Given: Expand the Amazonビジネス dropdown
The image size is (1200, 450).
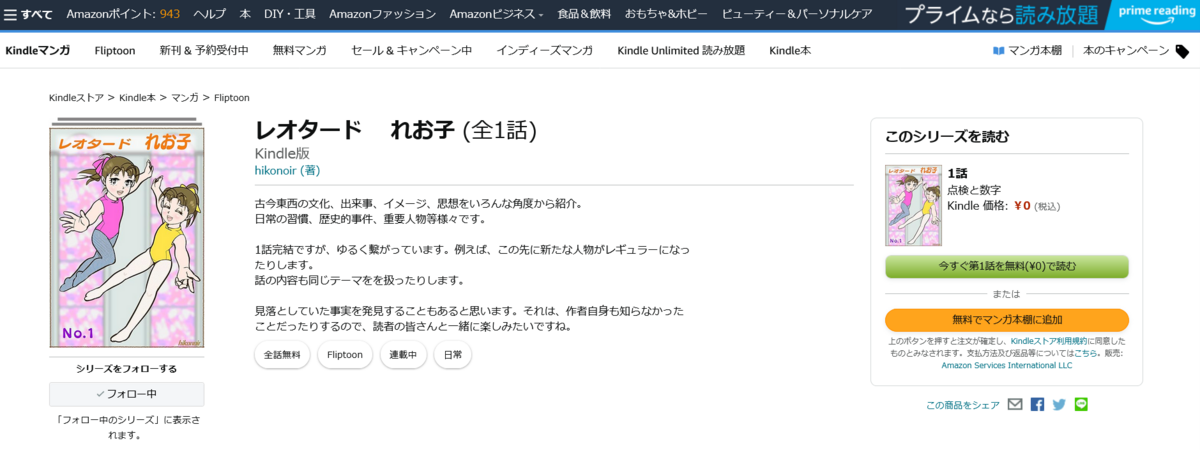Looking at the screenshot, I should coord(496,14).
